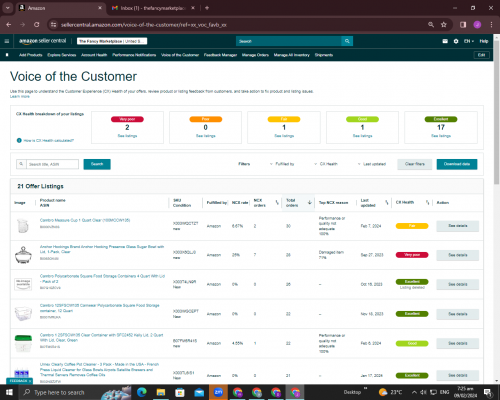
Task: Open The Fancy Marketplace account switcher
Action: click(x=112, y=41)
